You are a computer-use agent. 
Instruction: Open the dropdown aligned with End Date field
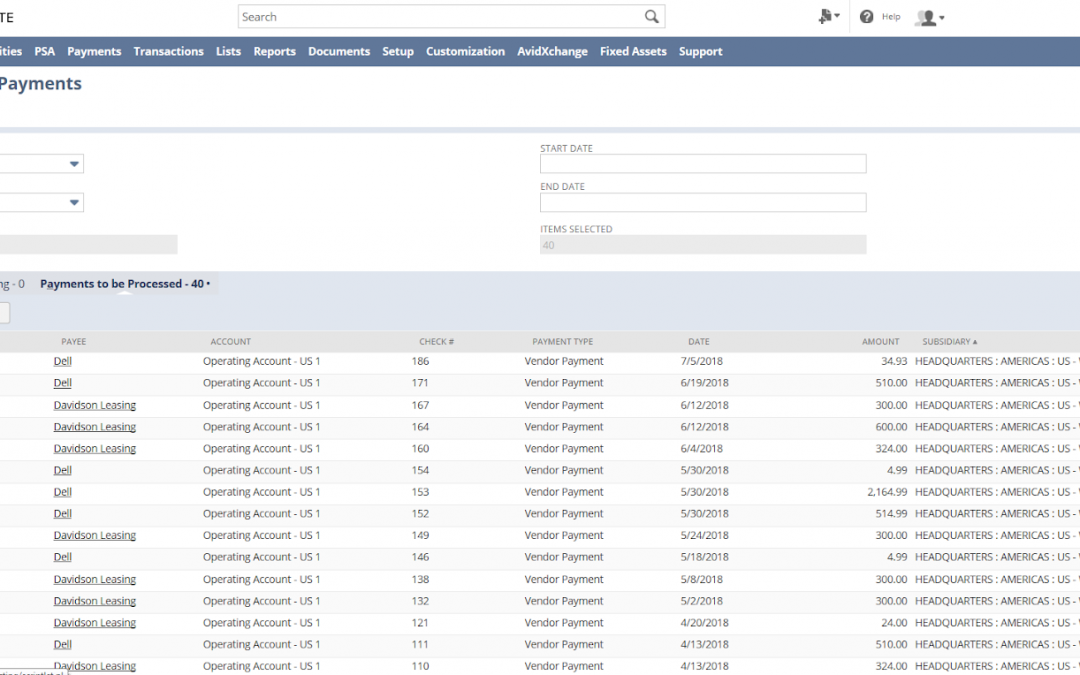click(x=74, y=202)
